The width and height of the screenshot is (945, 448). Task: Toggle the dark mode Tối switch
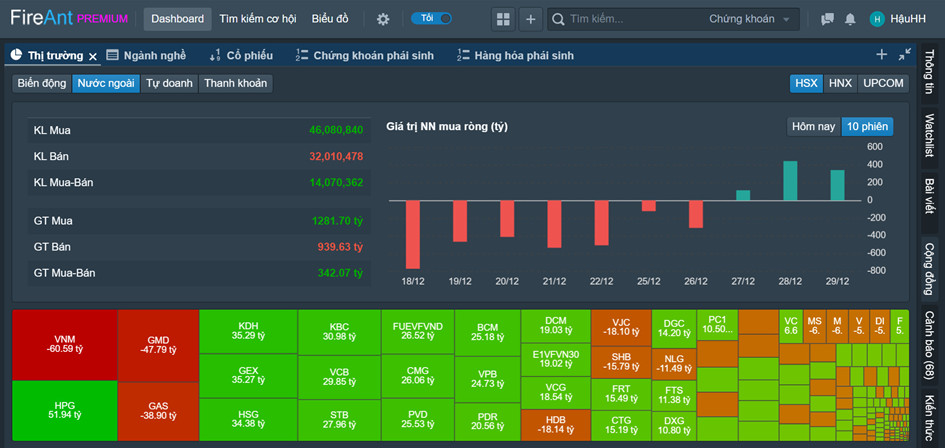pos(432,19)
